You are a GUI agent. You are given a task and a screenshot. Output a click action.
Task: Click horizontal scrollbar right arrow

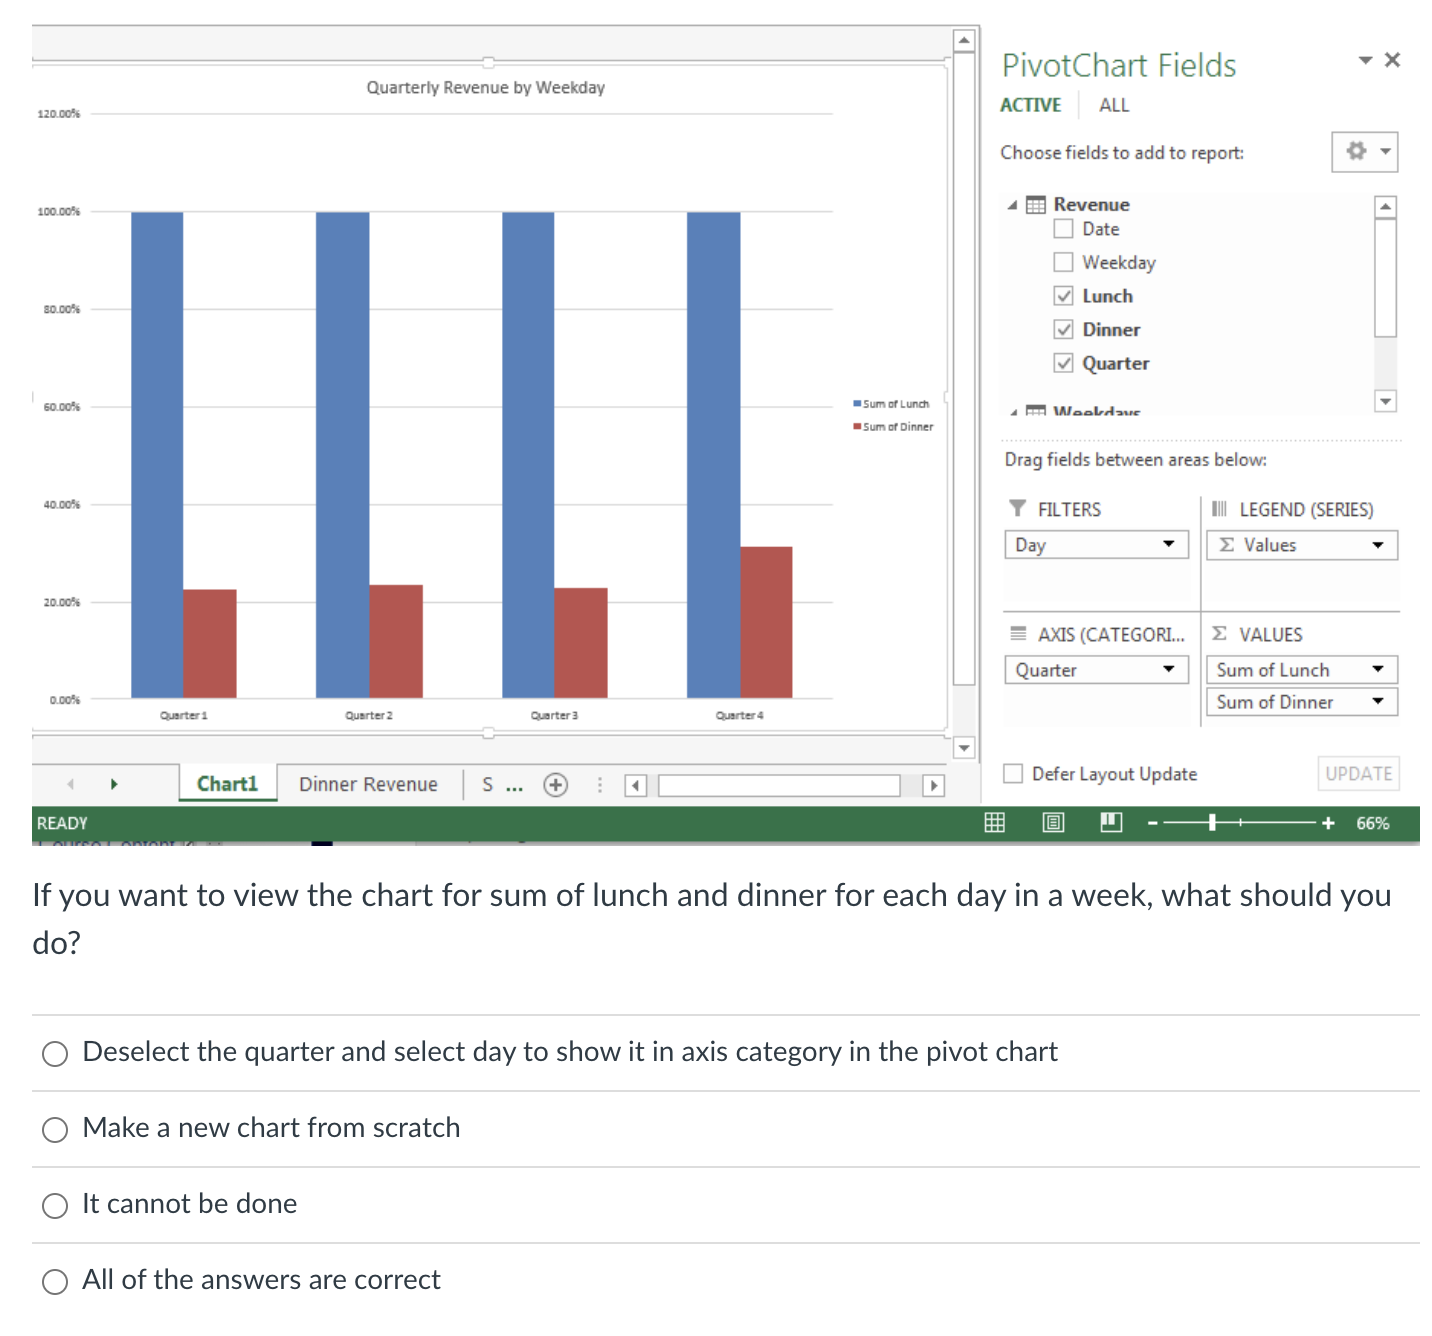click(933, 785)
